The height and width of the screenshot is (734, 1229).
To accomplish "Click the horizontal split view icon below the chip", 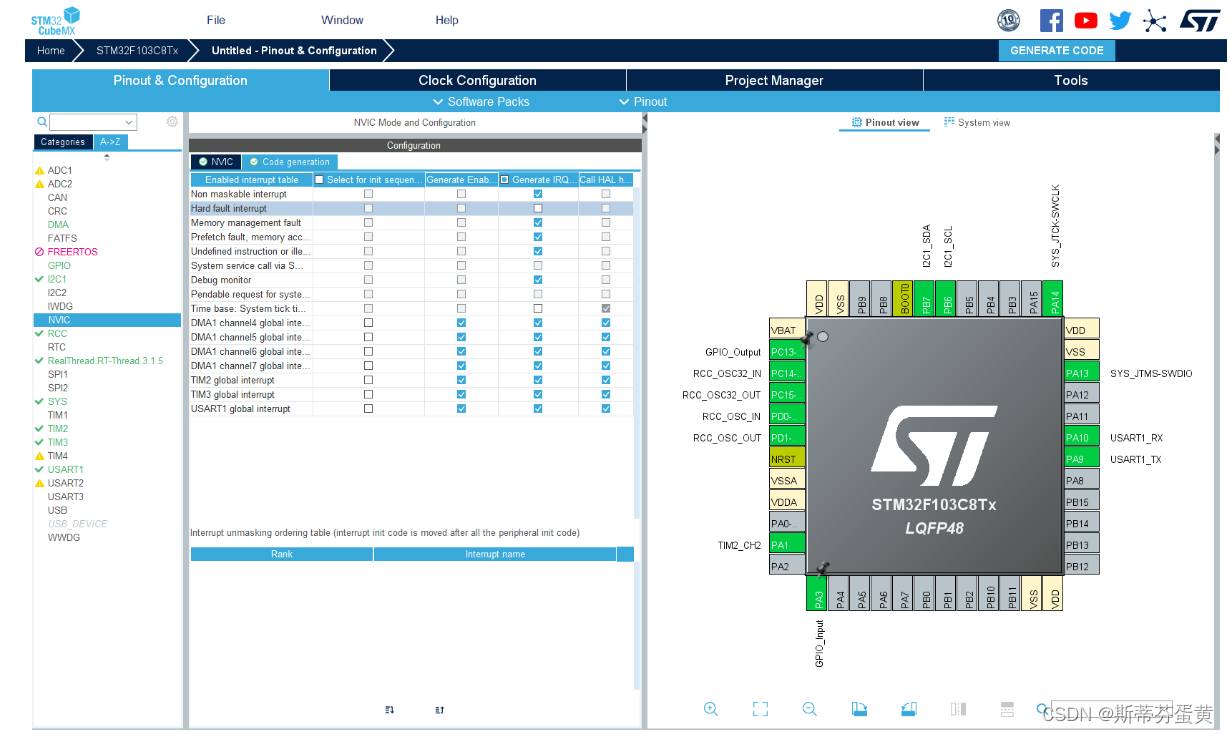I will click(1008, 709).
